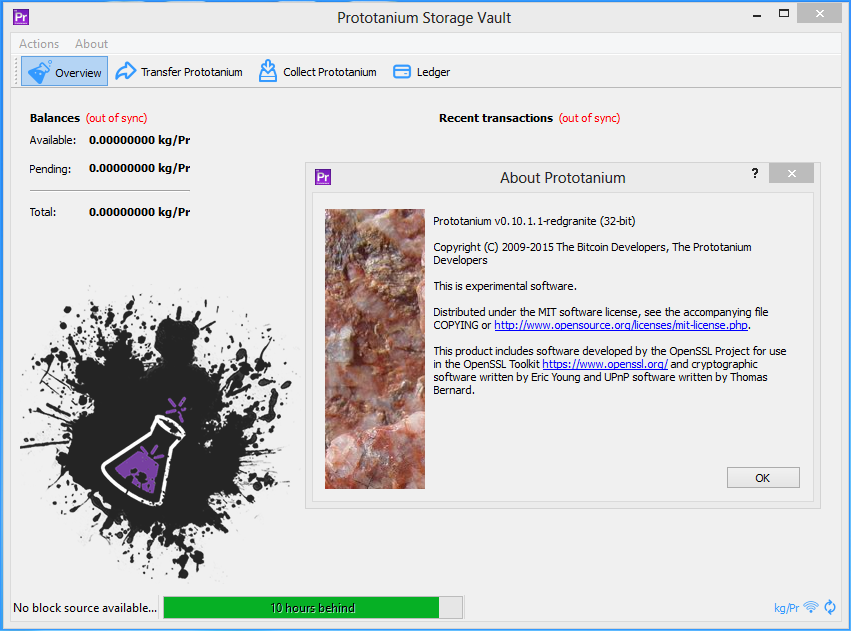Confirm the About dialog with OK

763,477
